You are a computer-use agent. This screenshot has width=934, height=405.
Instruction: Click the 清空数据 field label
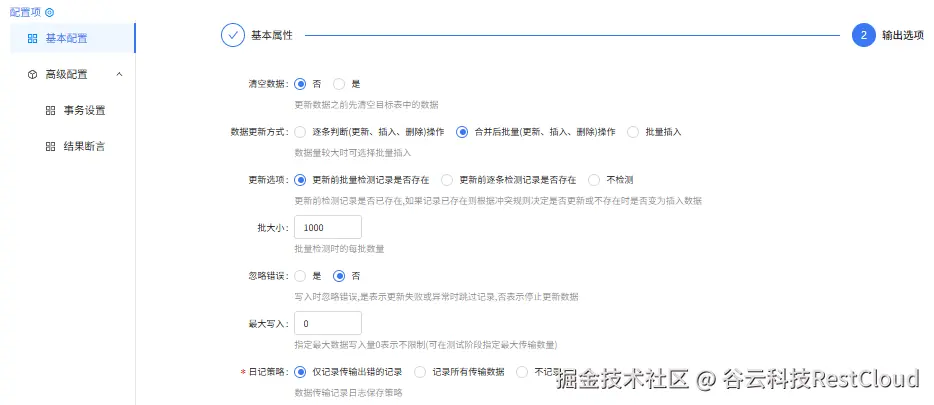[269, 84]
